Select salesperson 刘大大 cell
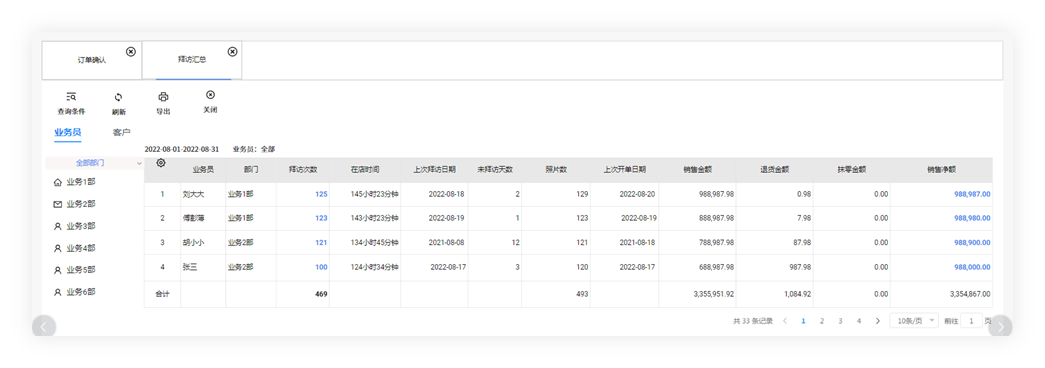Image resolution: width=1045 pixels, height=368 pixels. (203, 194)
